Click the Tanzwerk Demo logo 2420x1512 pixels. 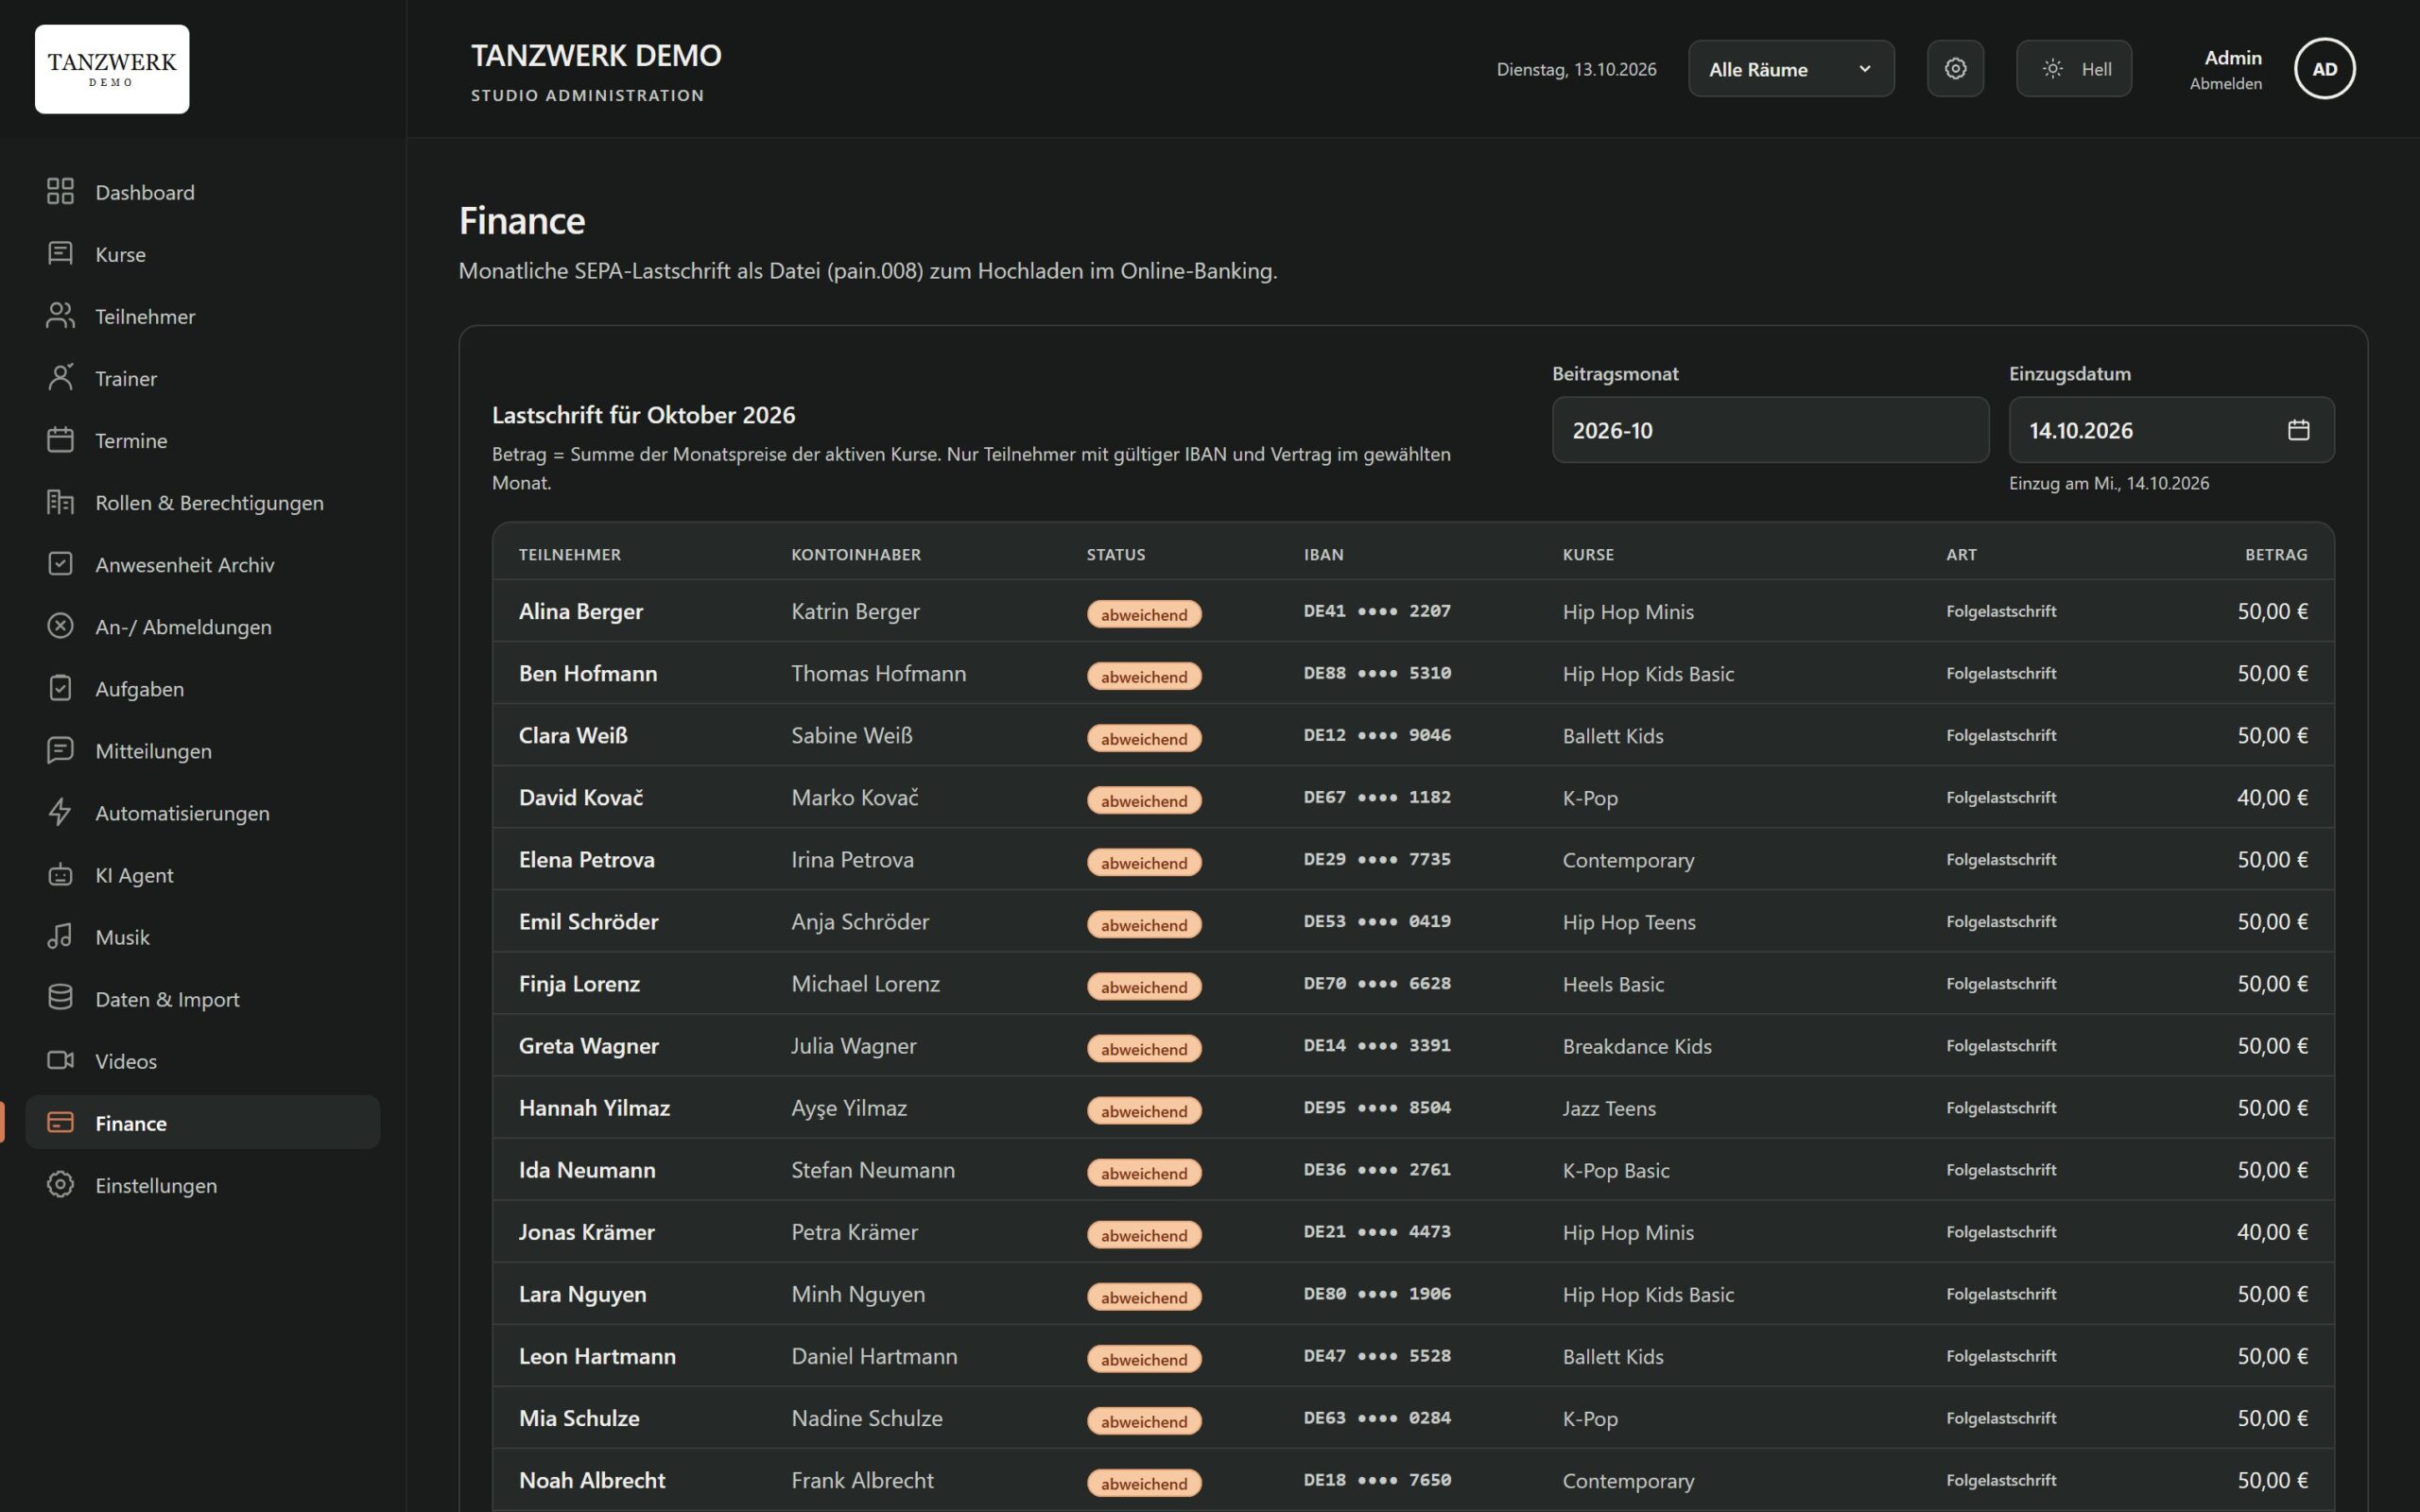tap(112, 69)
